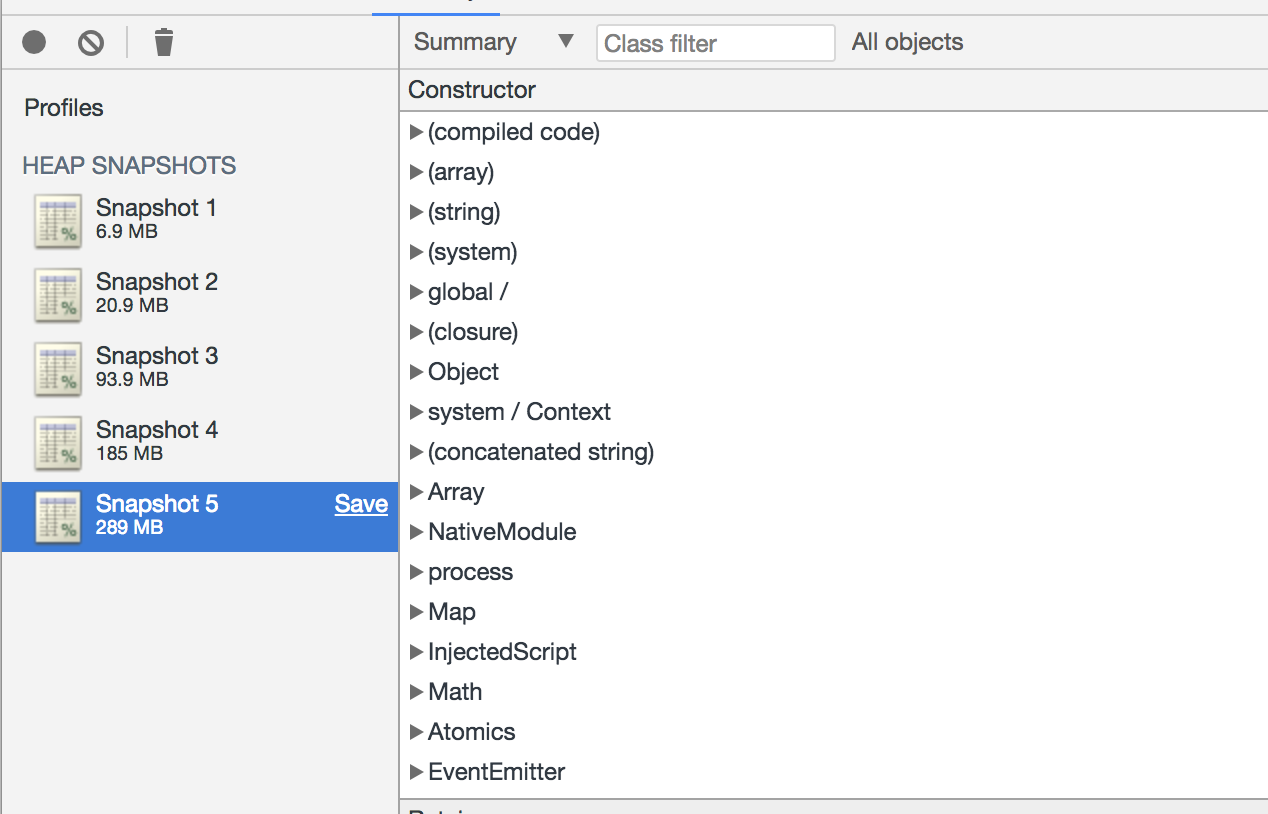Click the Save link for Snapshot 5

point(361,504)
